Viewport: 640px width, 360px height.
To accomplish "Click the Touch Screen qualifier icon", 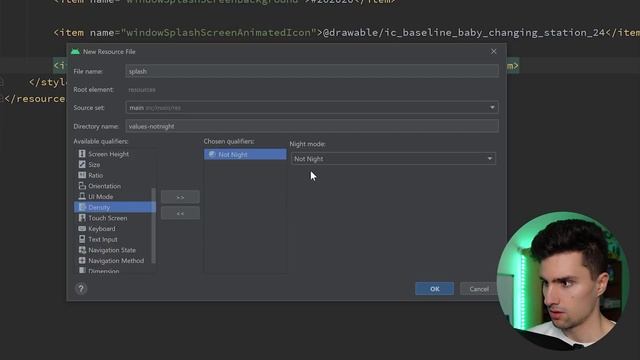I will pos(82,218).
